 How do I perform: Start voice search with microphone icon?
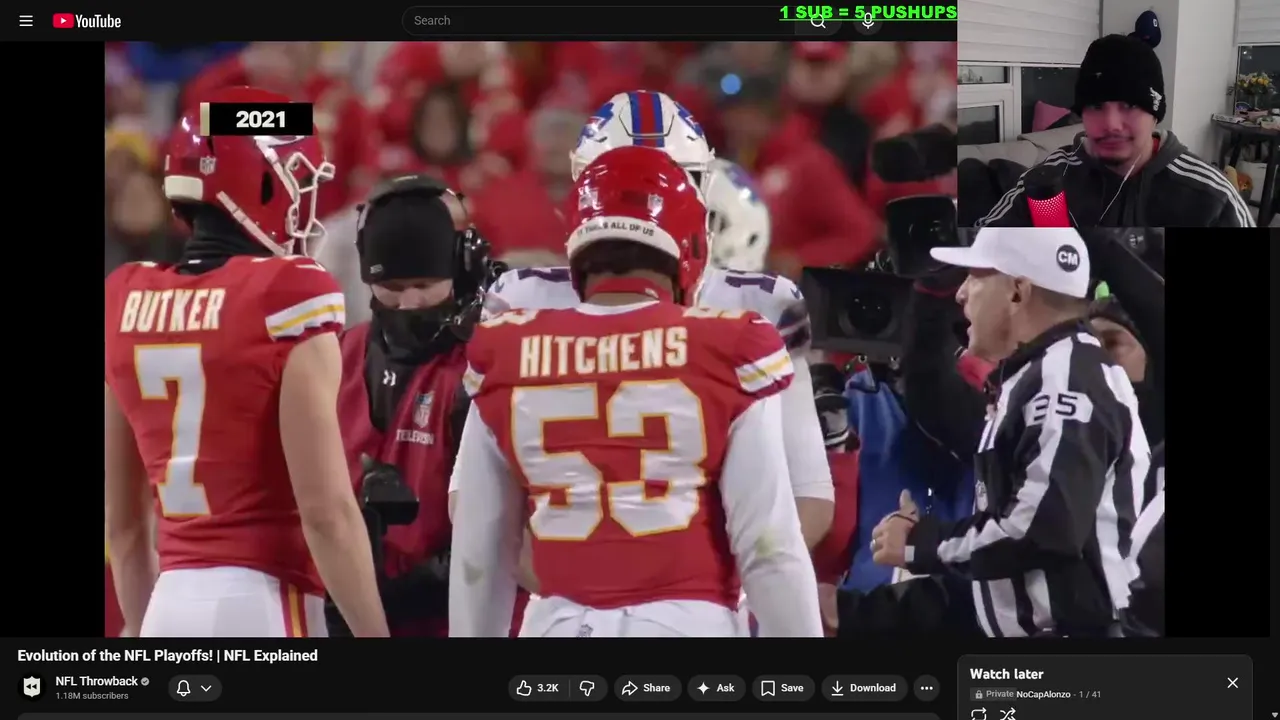[868, 20]
